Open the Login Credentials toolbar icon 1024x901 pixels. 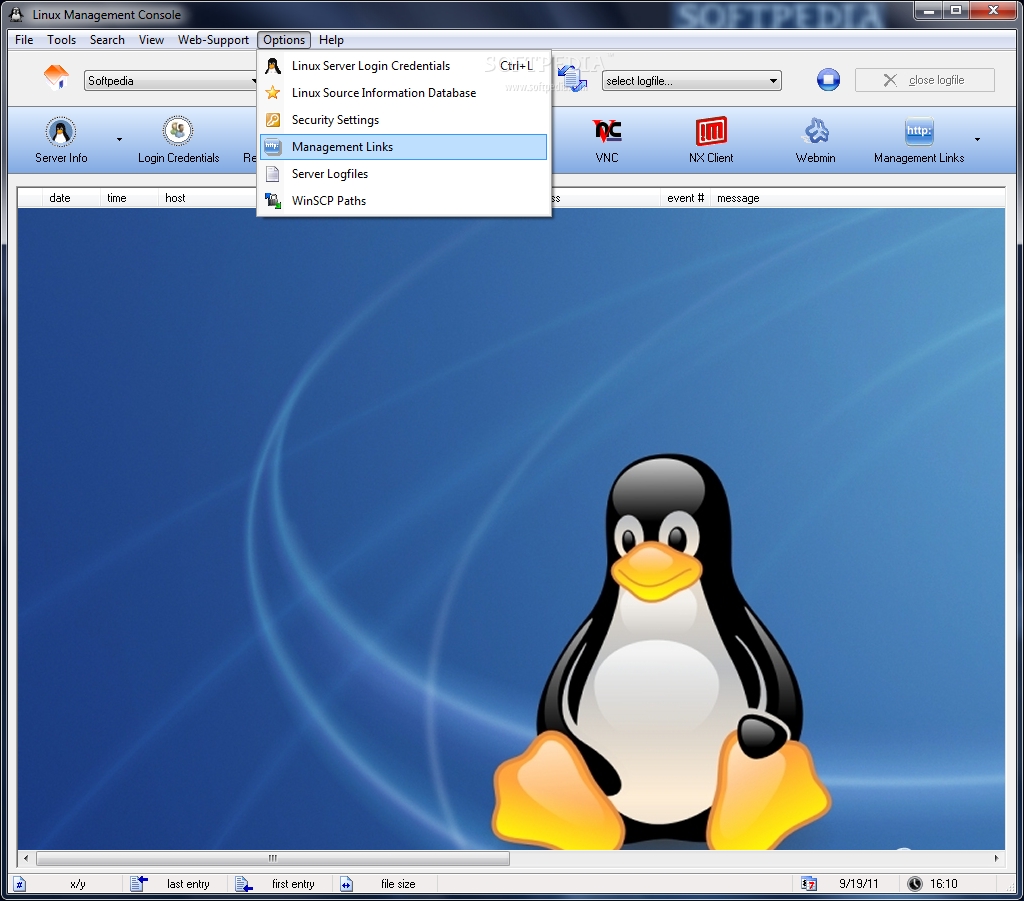coord(178,131)
